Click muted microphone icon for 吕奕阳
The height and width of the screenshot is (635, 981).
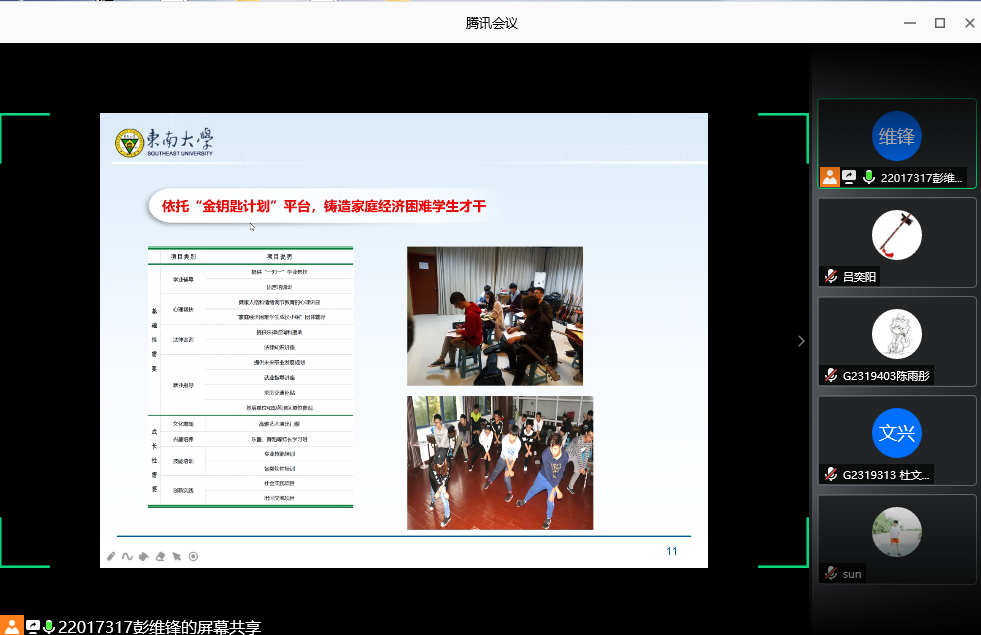830,277
